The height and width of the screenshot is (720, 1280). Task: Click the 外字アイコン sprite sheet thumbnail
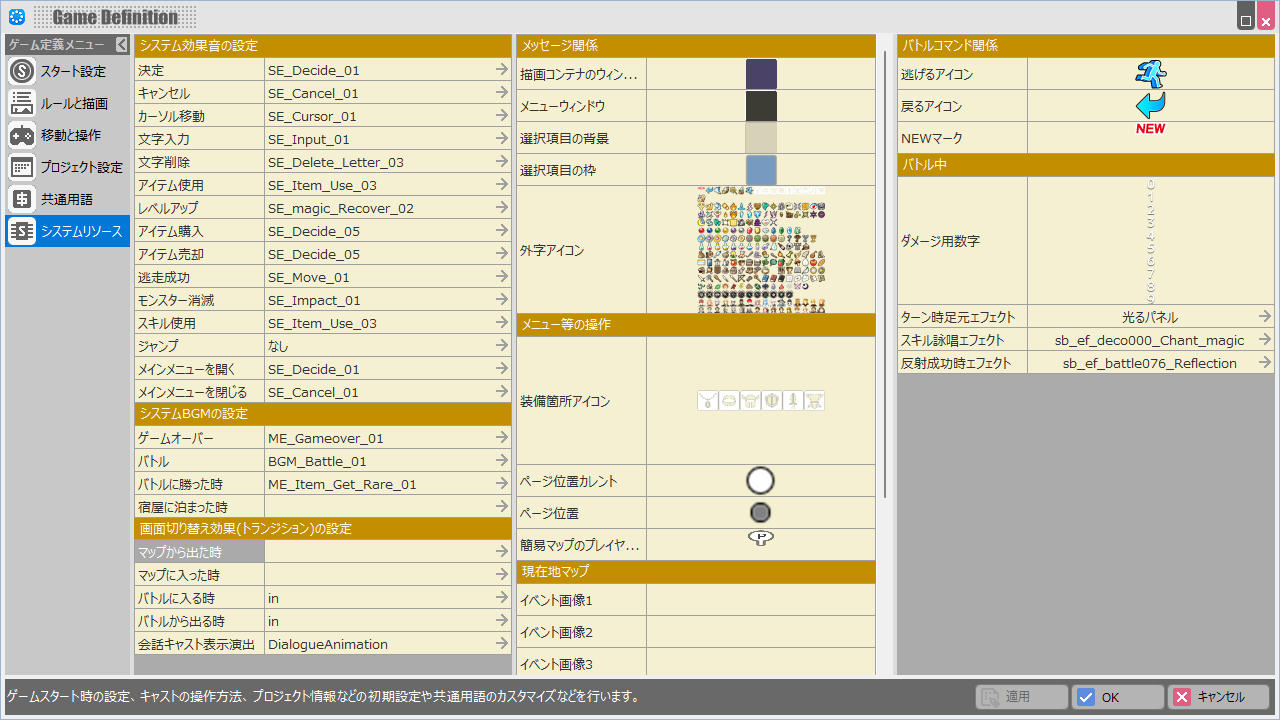(x=760, y=250)
